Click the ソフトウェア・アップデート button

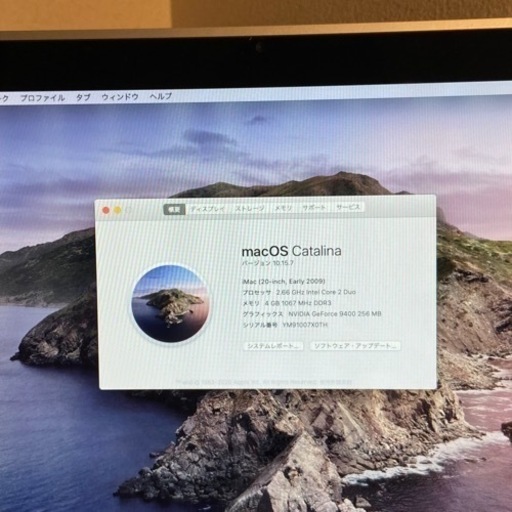[x=355, y=346]
